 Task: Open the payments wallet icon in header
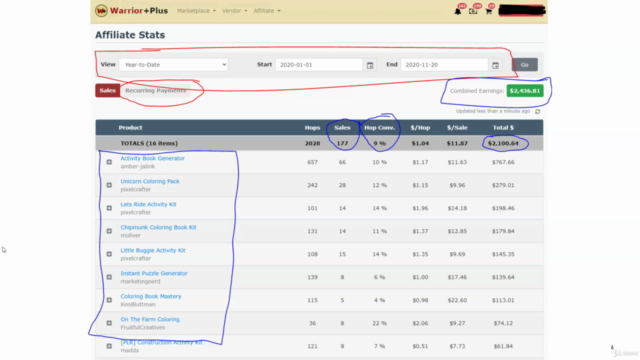tap(473, 11)
